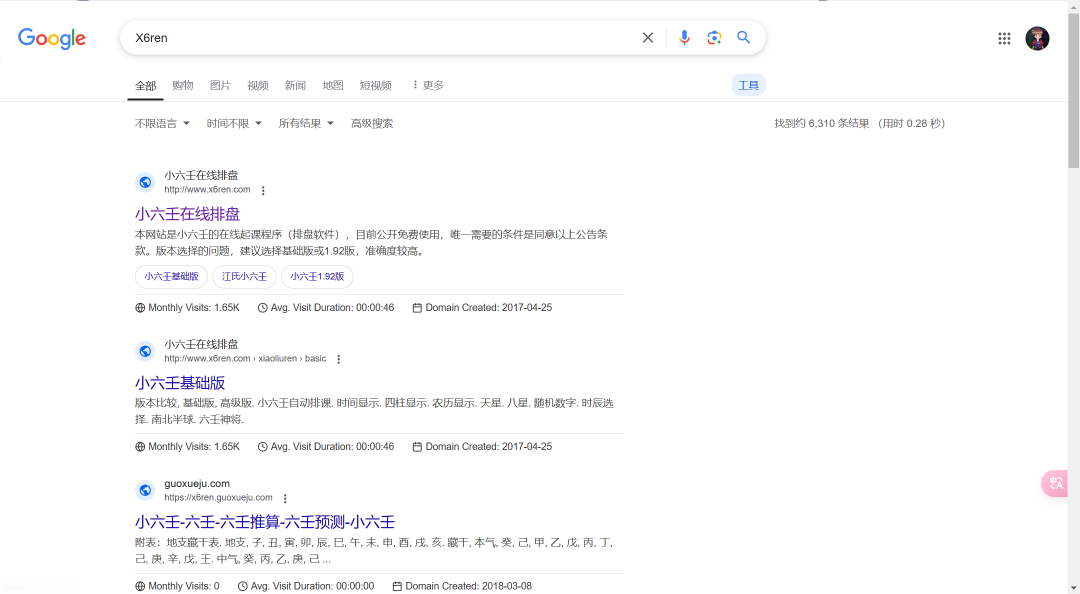The width and height of the screenshot is (1080, 594).
Task: Expand the 更多 search categories menu
Action: click(x=428, y=85)
